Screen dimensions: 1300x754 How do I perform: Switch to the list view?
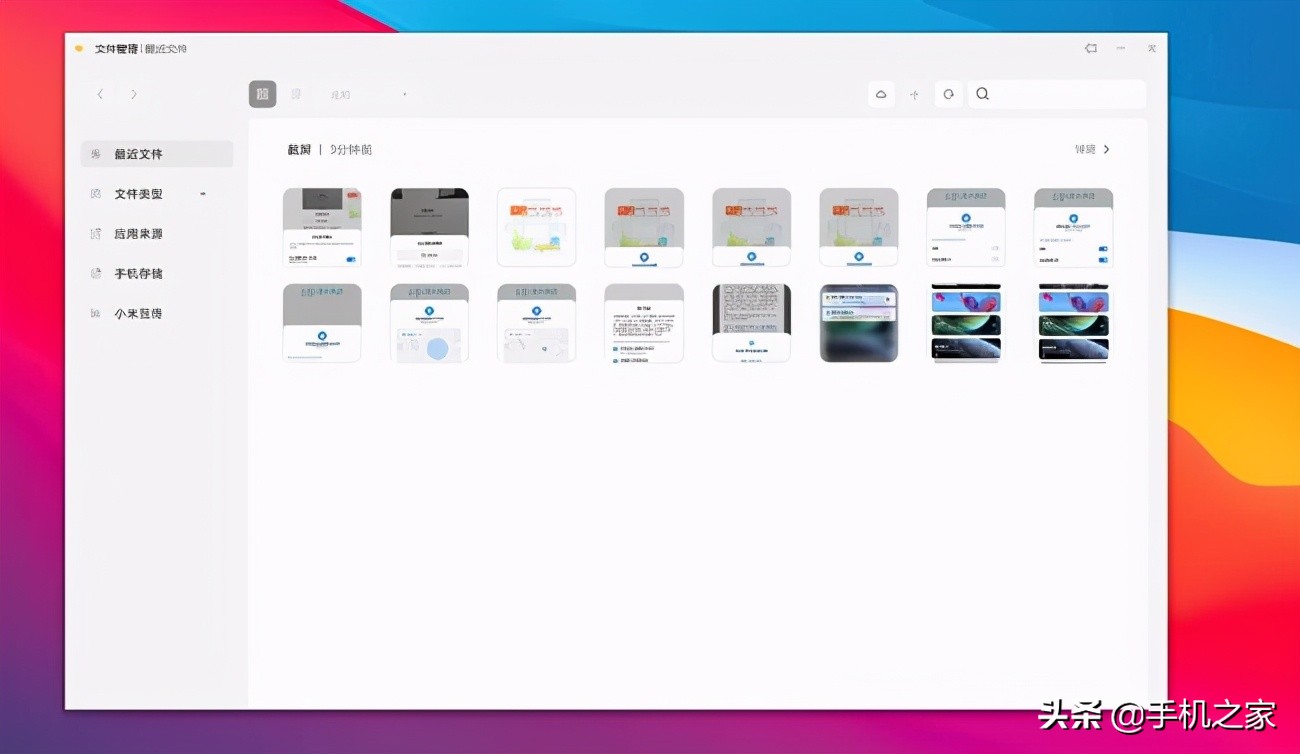(296, 94)
